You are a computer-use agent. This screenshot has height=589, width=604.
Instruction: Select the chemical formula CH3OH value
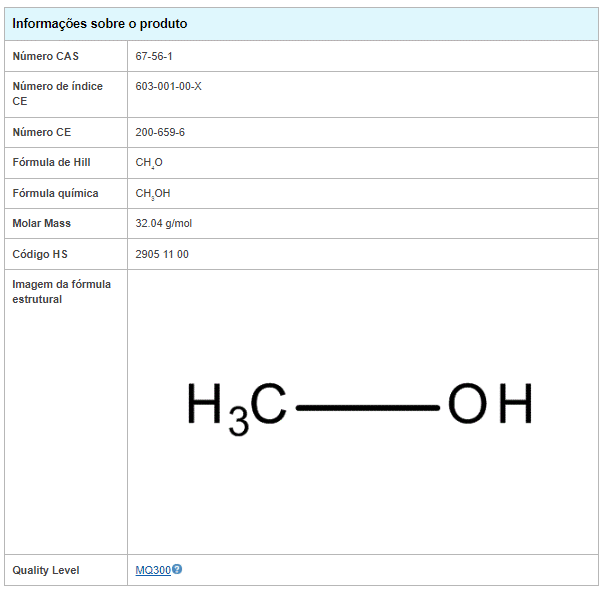click(153, 194)
